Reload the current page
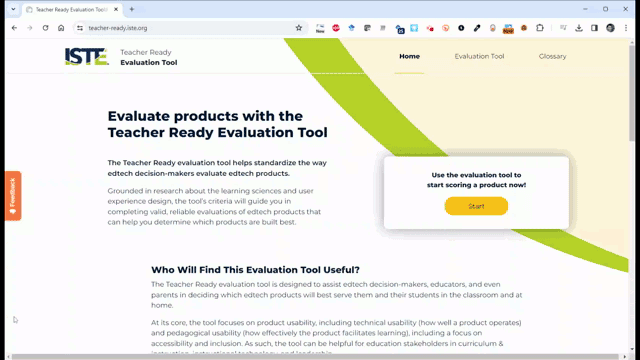 pos(45,28)
